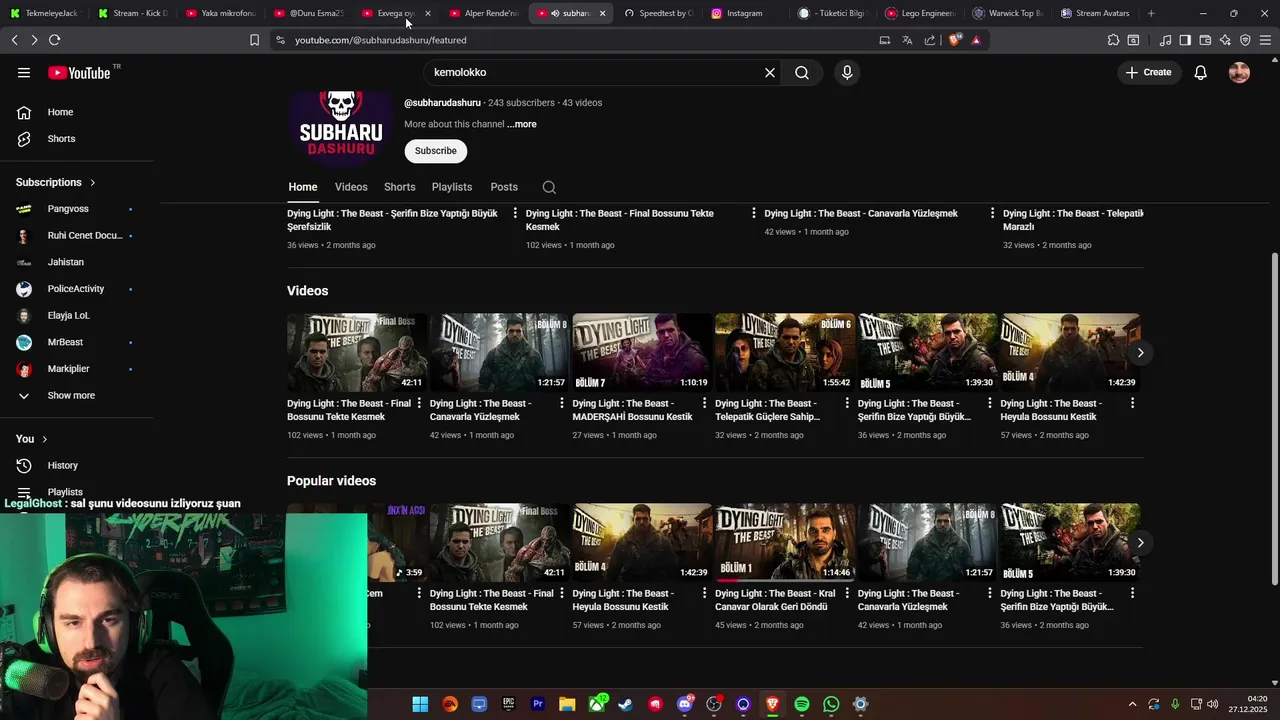Open the page translate icon

(x=907, y=40)
